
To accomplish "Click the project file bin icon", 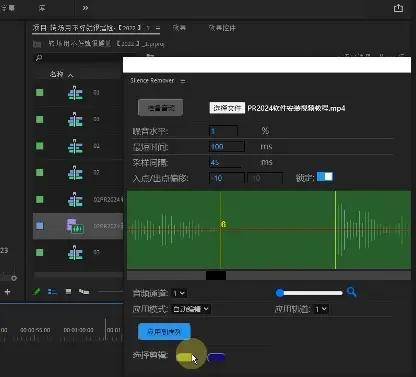I will tap(37, 44).
